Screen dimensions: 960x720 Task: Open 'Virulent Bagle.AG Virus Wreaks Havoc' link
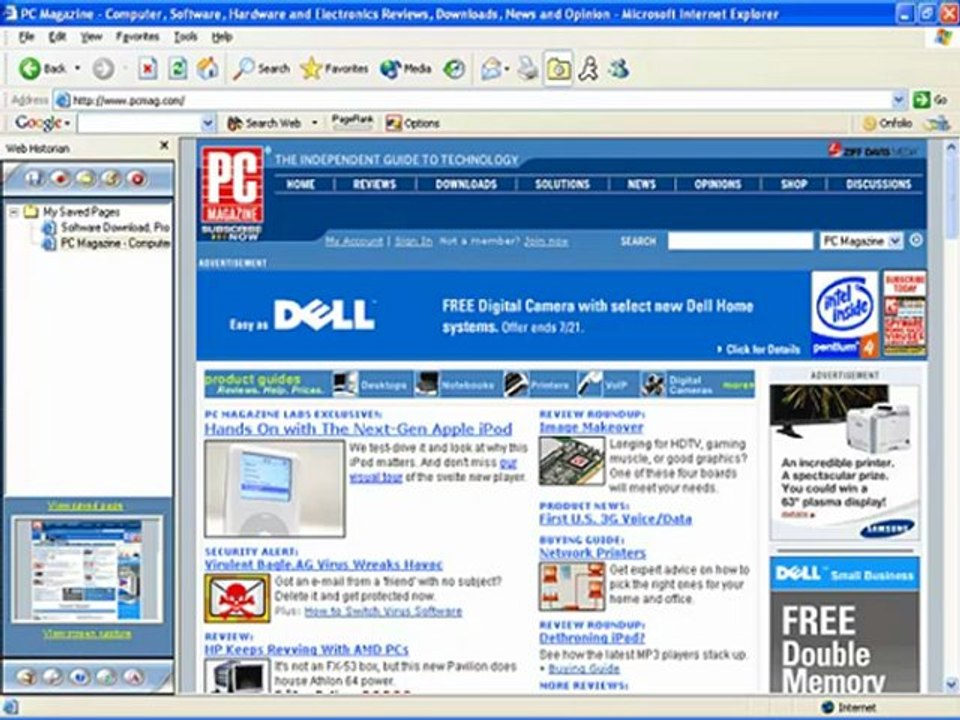[x=323, y=564]
